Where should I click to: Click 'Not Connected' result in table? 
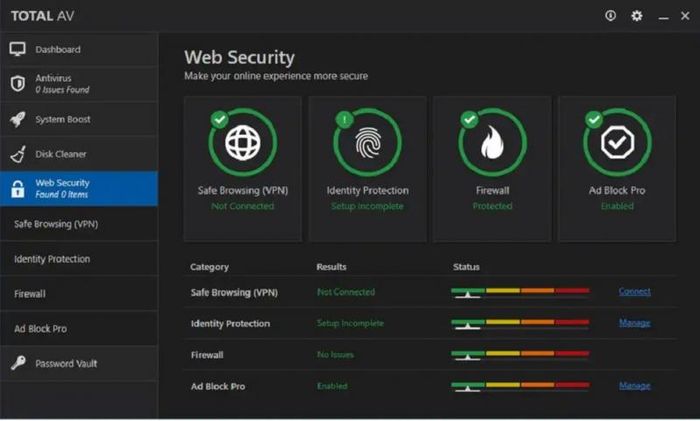[346, 292]
